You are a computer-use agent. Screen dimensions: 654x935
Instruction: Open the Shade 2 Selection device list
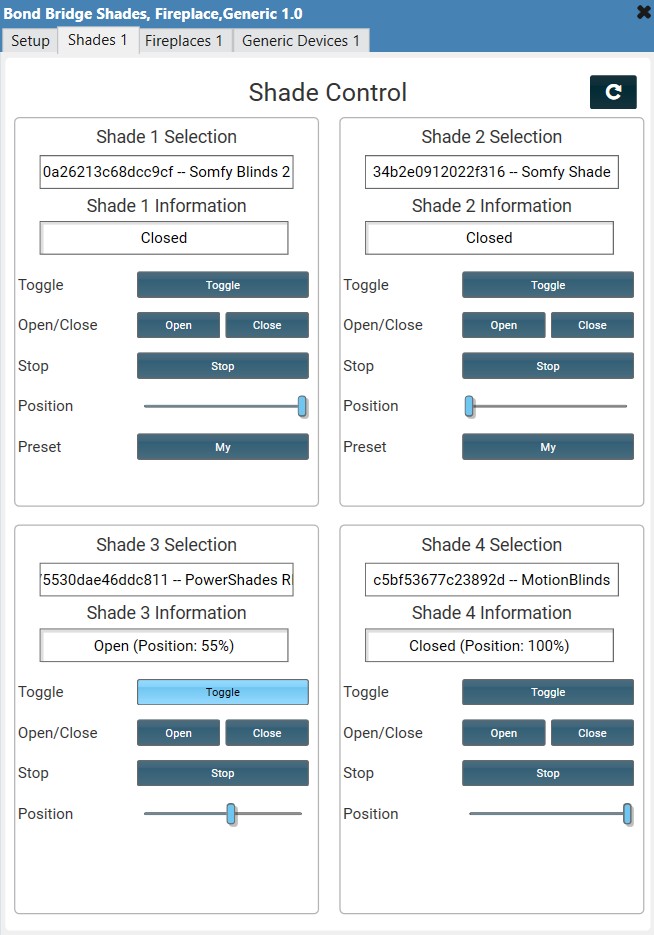[x=488, y=172]
